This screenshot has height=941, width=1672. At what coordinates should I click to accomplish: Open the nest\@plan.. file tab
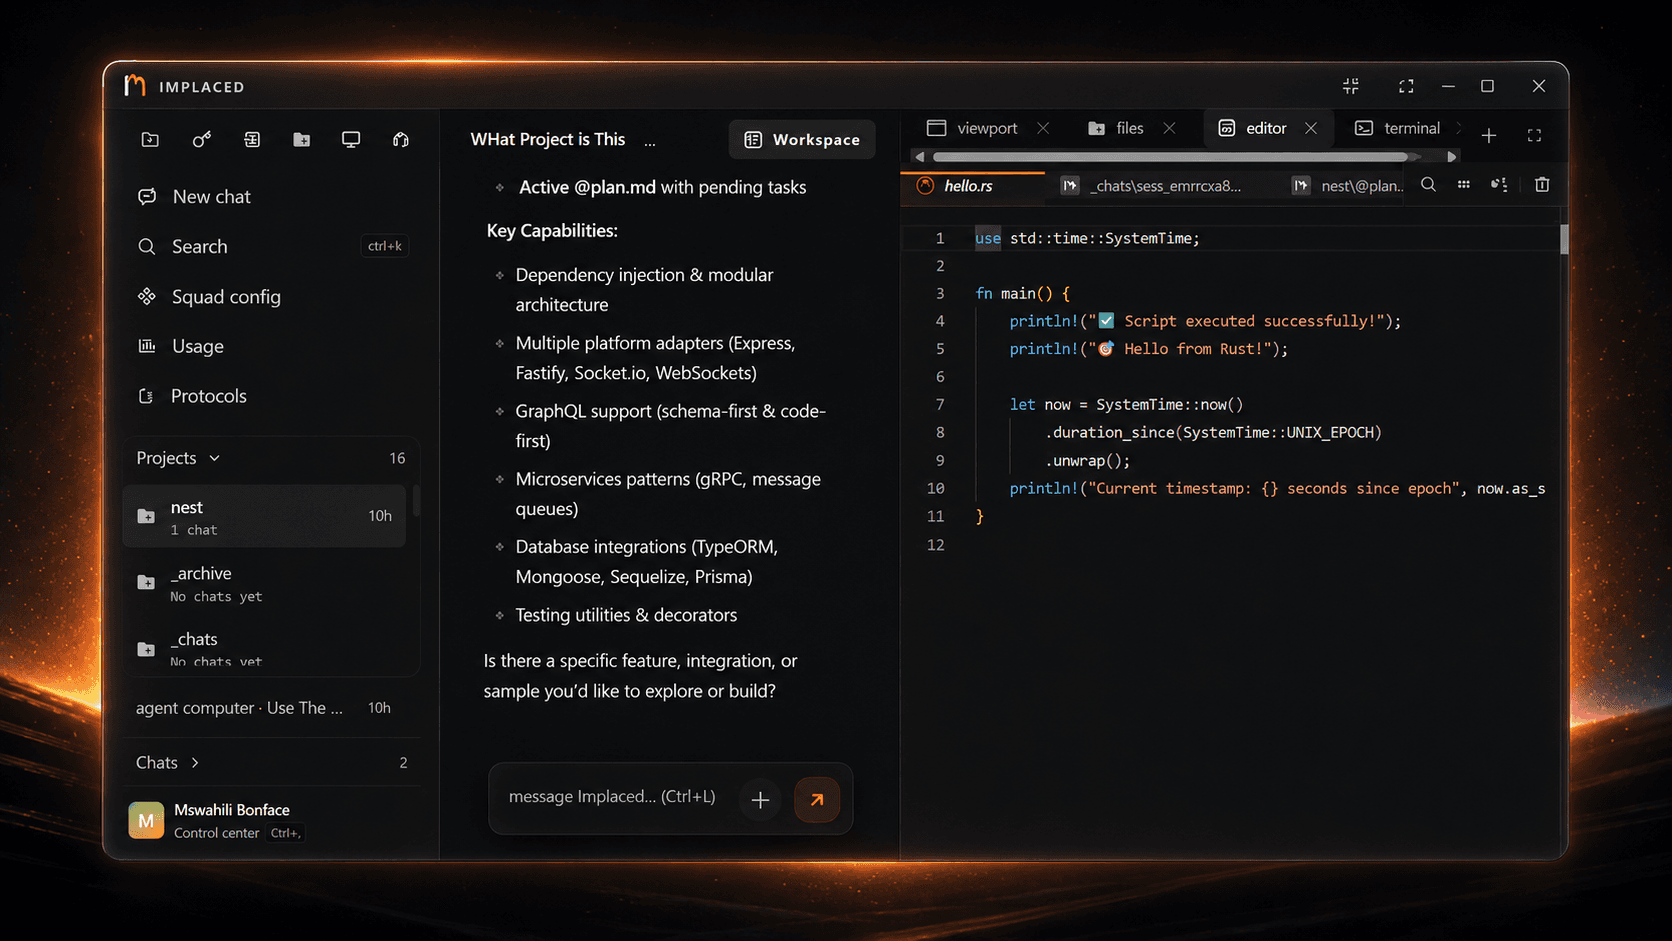[1346, 185]
